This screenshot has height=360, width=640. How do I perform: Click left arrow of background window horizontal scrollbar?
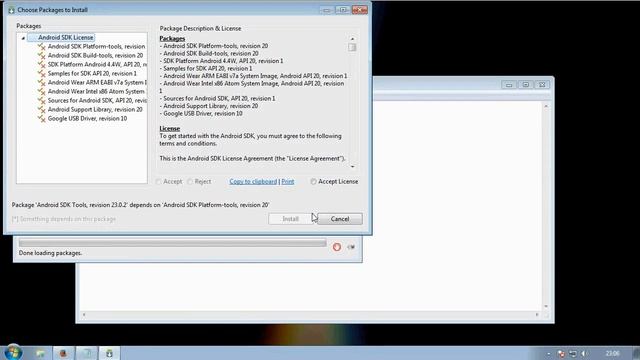tap(84, 315)
